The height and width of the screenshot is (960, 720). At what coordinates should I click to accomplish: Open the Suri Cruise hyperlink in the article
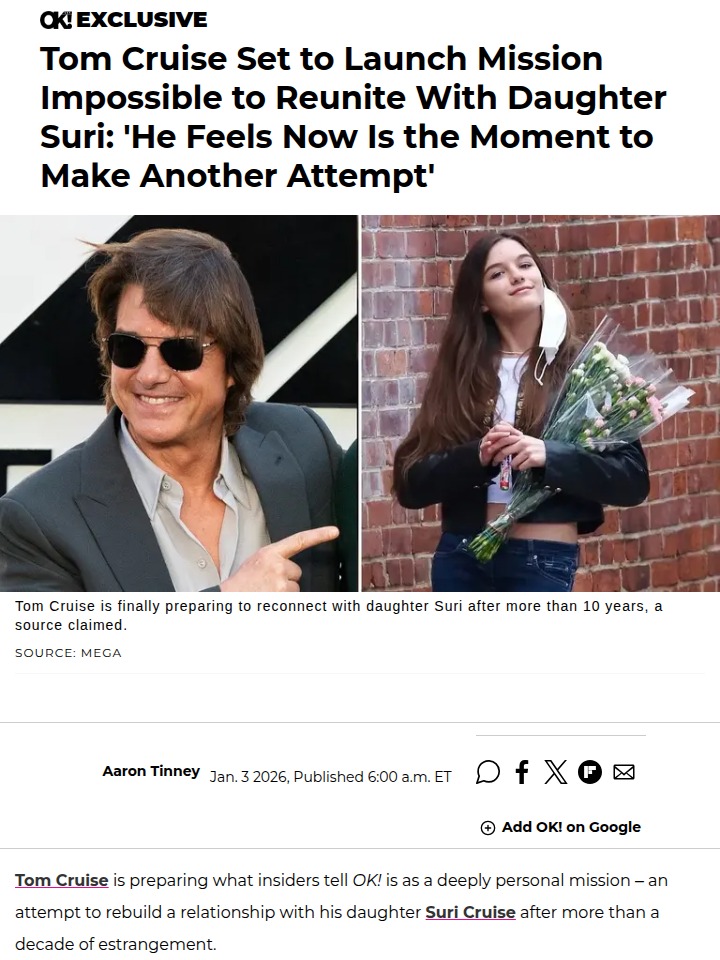tap(470, 912)
